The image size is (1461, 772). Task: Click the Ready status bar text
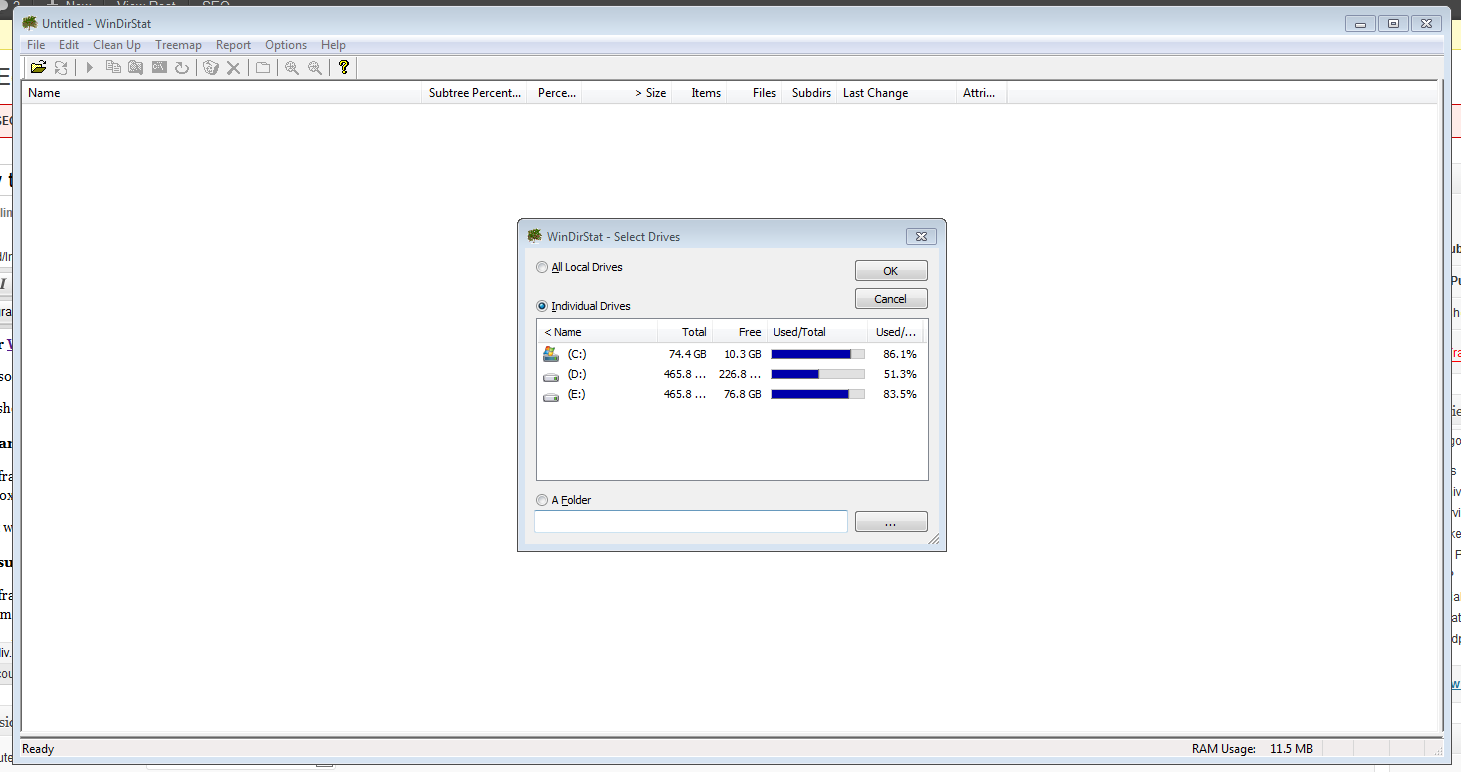click(x=38, y=749)
